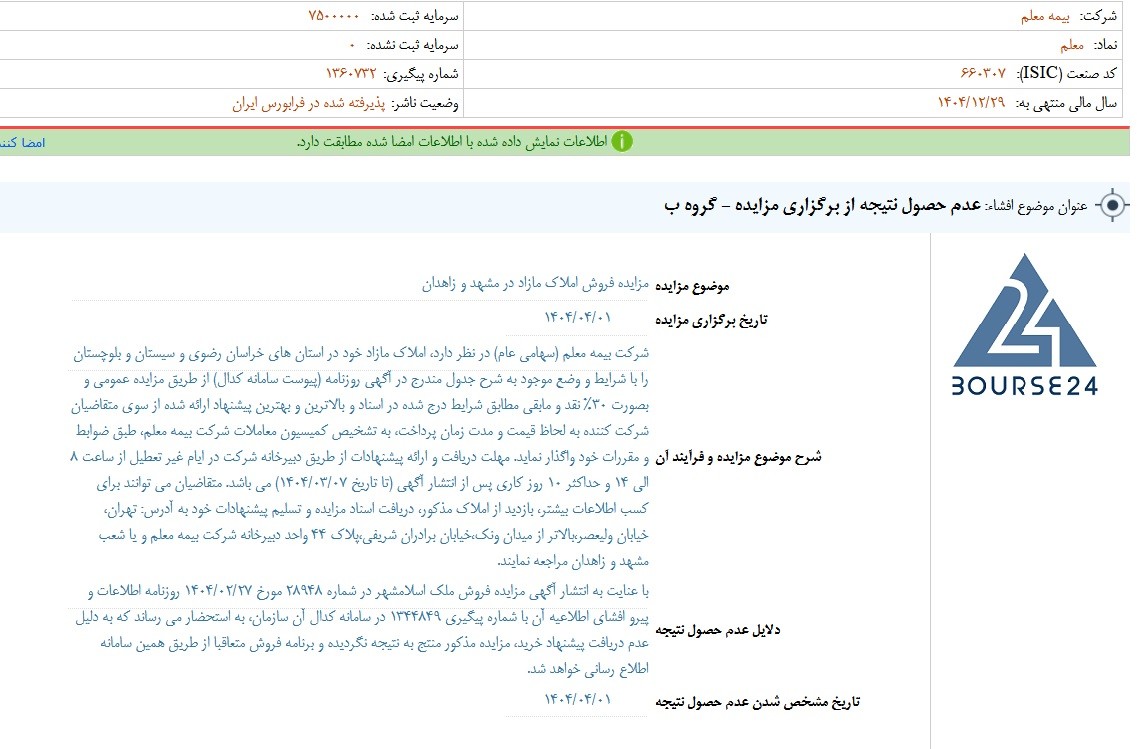Click the 'موضوع مزایده' field label
This screenshot has width=1137, height=749.
point(692,286)
